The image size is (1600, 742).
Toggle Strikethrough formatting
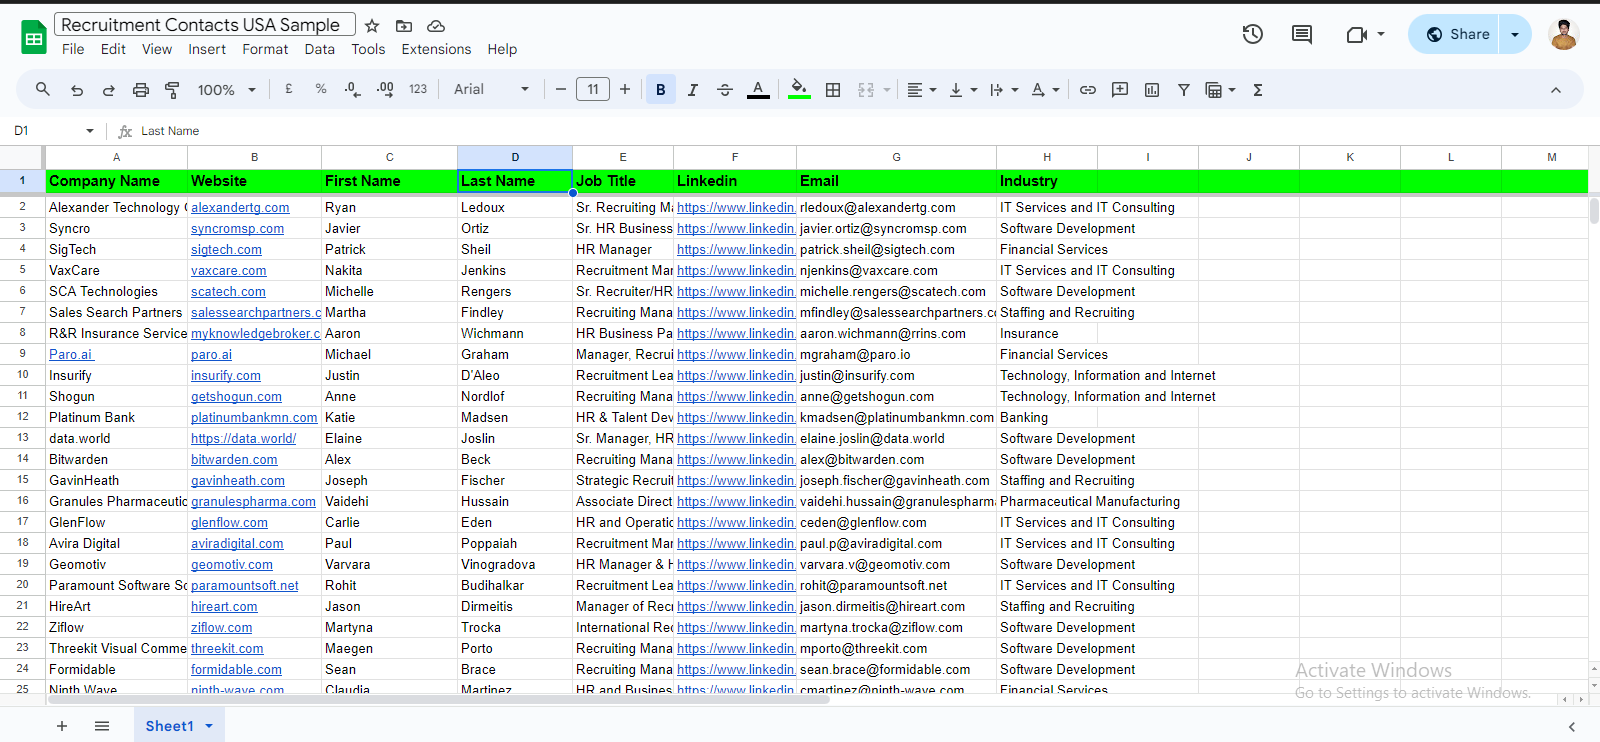coord(725,90)
